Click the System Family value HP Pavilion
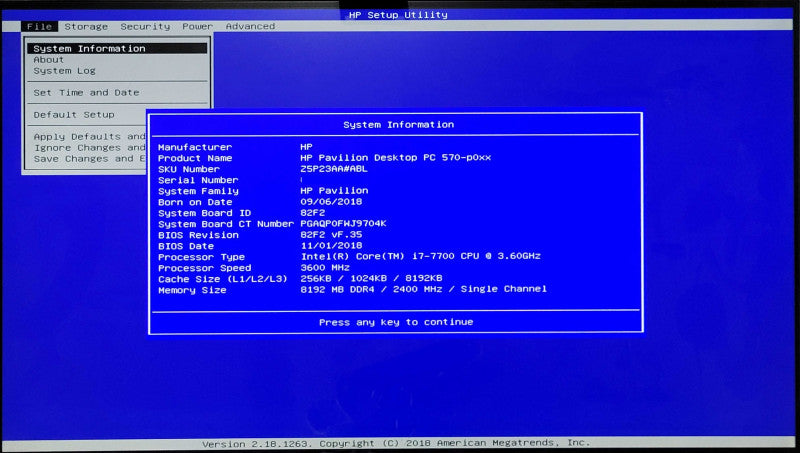Screen dimensions: 800x453 334,191
